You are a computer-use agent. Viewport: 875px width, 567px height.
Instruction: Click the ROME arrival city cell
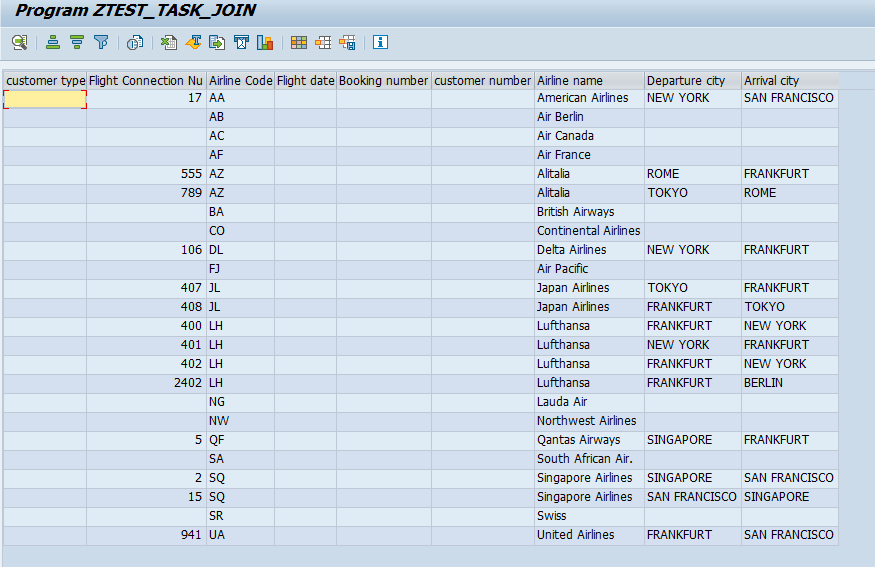[790, 193]
